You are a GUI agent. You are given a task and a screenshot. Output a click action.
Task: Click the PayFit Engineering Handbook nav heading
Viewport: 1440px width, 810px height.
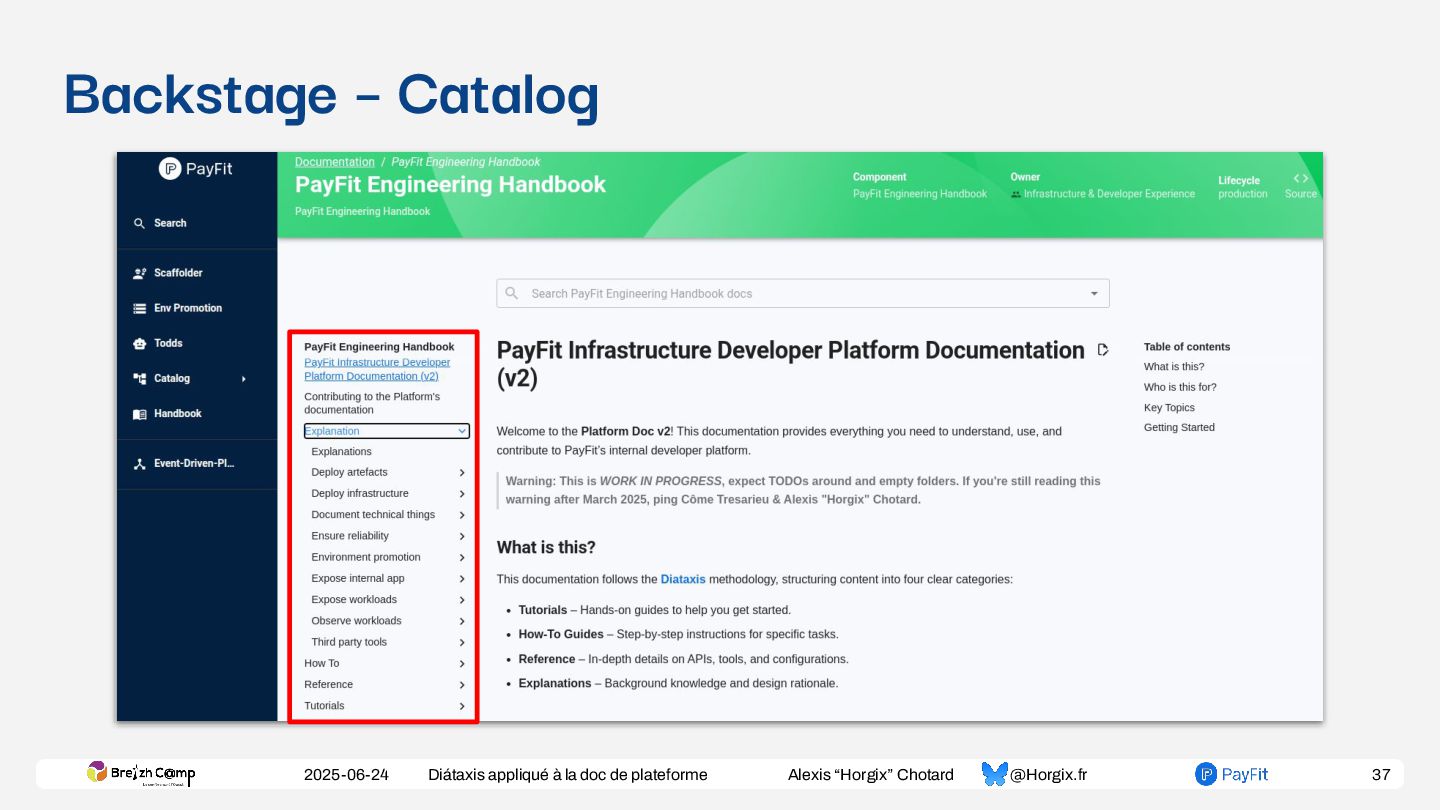379,347
